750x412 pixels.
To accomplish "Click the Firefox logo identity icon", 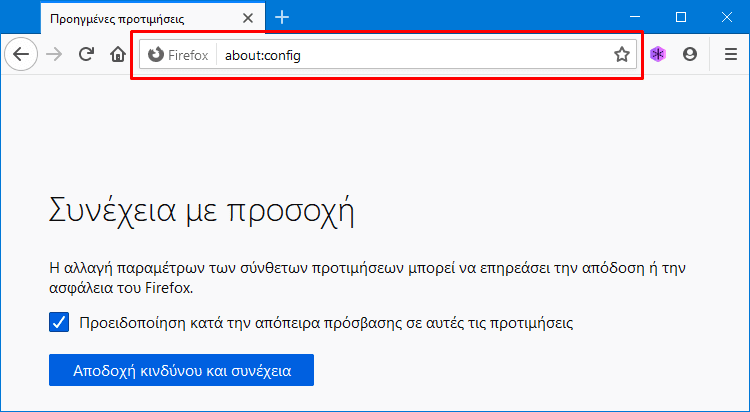I will coord(155,55).
